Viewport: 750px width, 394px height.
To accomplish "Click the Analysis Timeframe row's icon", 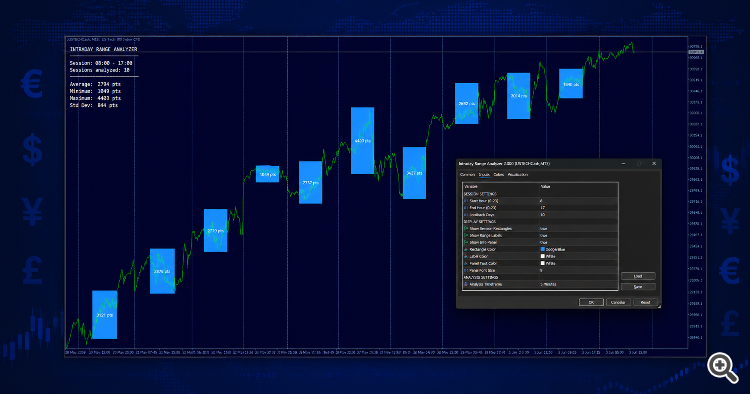I will [466, 284].
